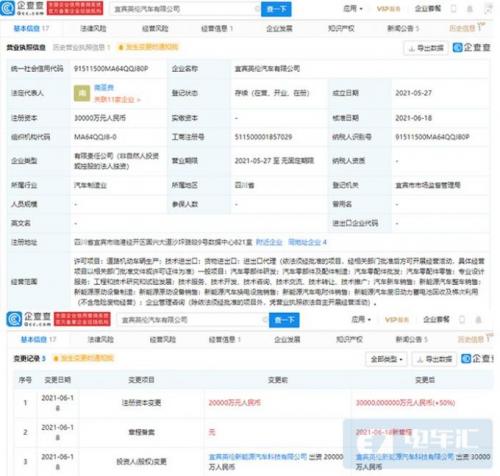Image resolution: width=500 pixels, height=476 pixels.
Task: Click the red 20000万元人民币 value in 变更前 column
Action: [234, 403]
